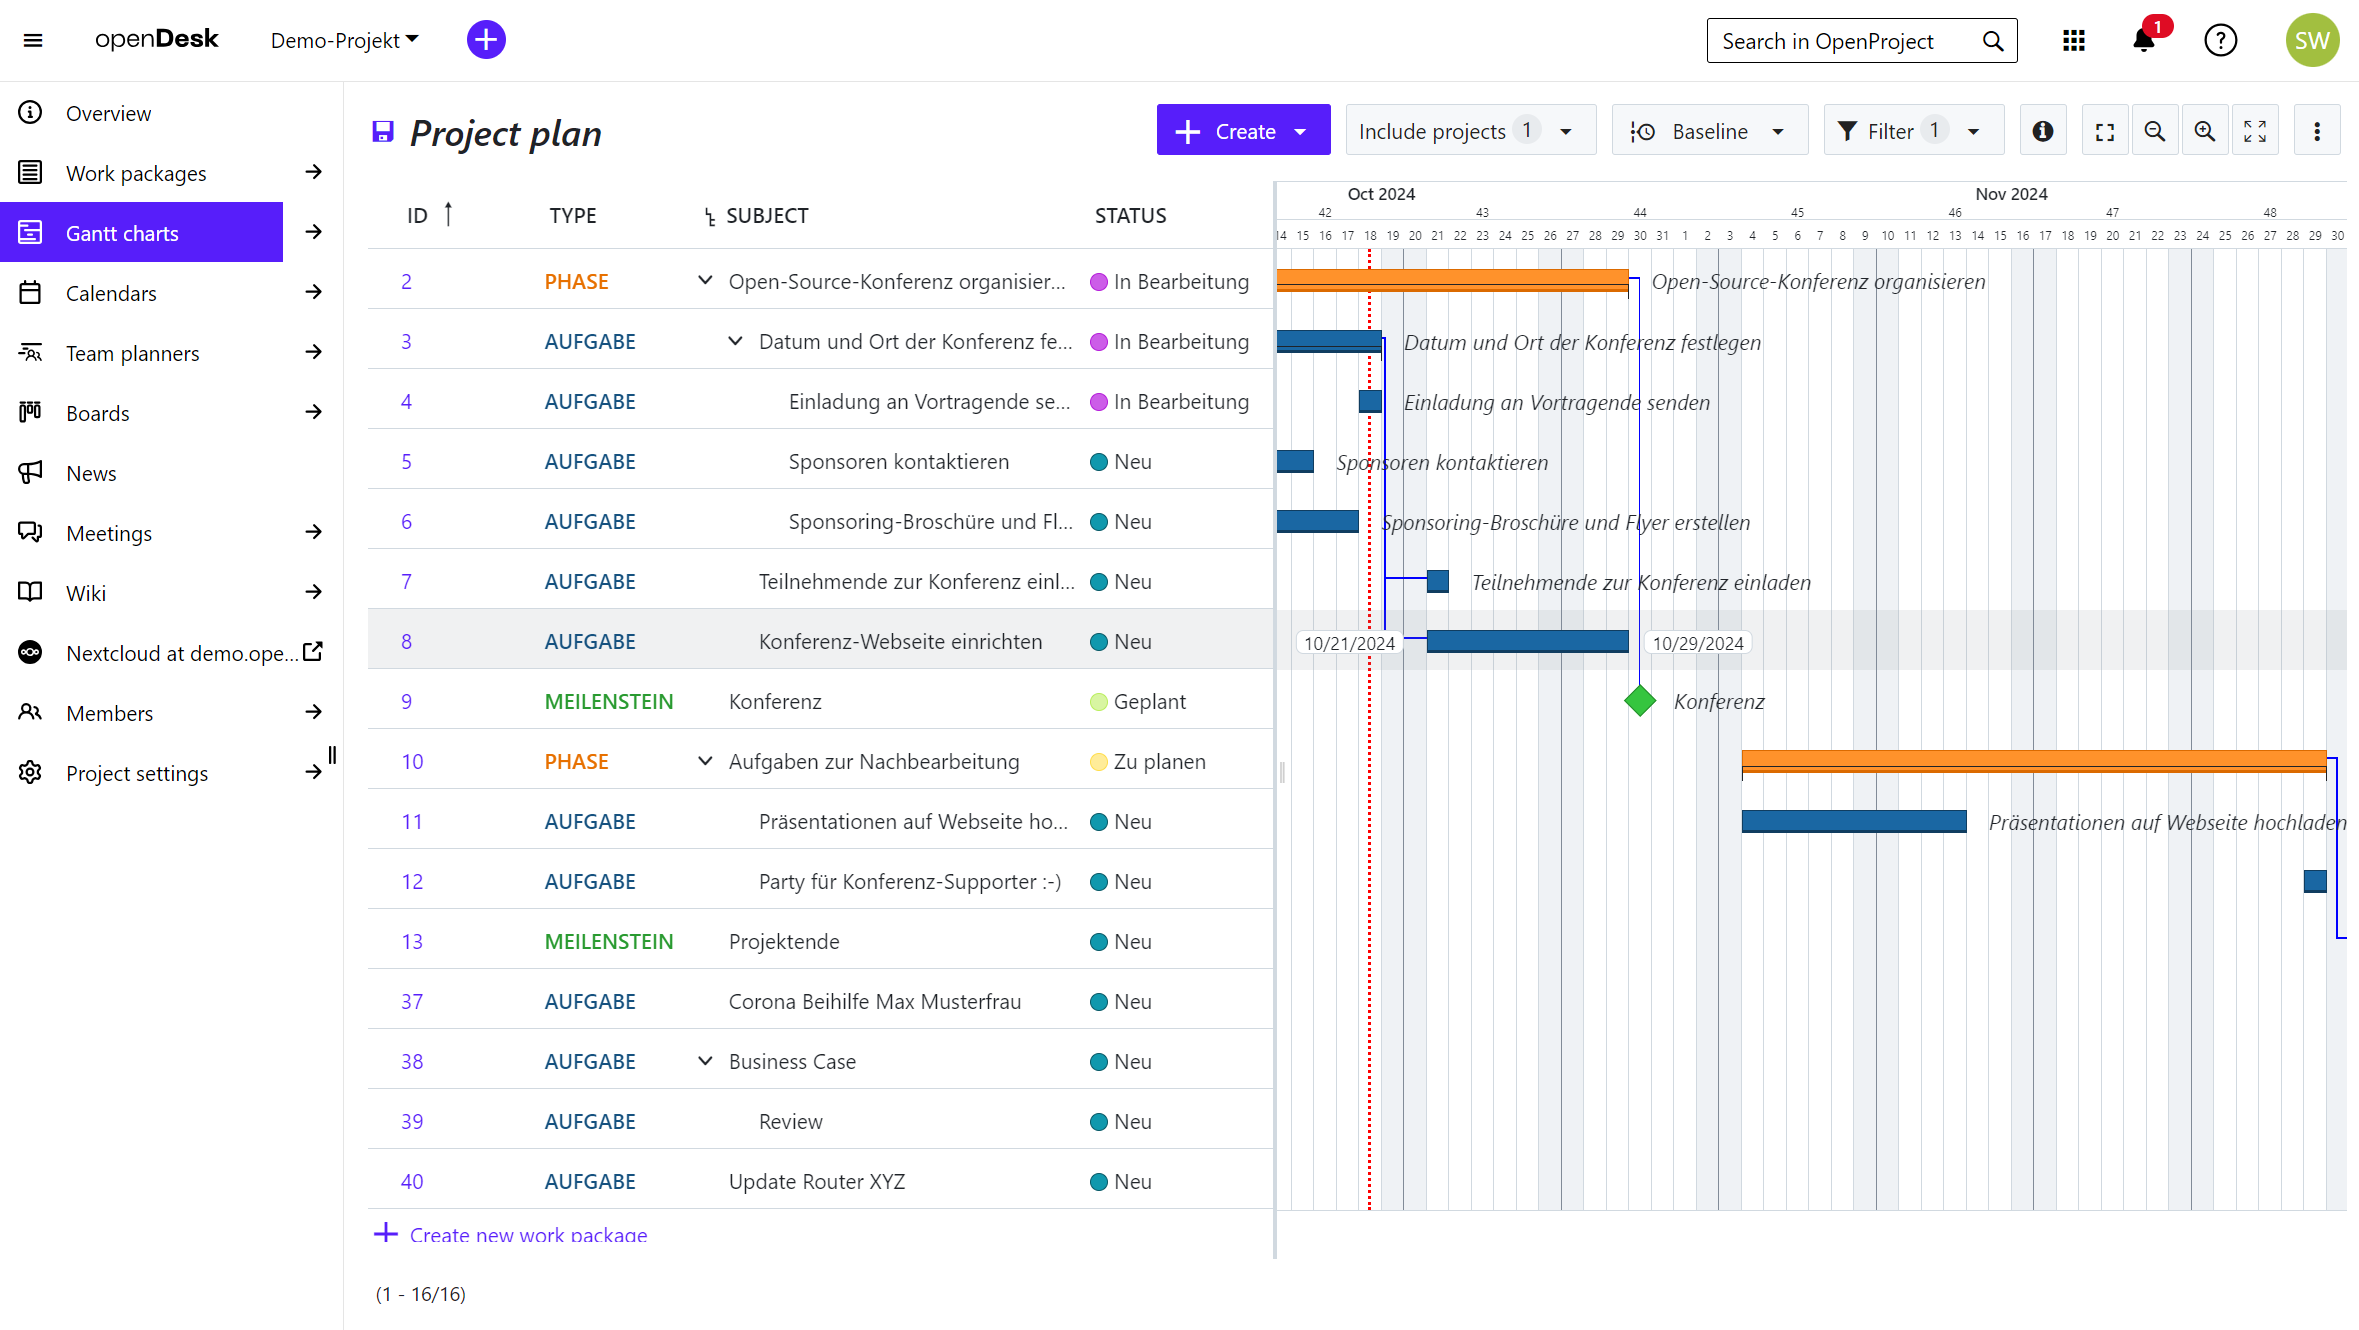Open Calendars in the sidebar
This screenshot has width=2359, height=1330.
[x=111, y=293]
